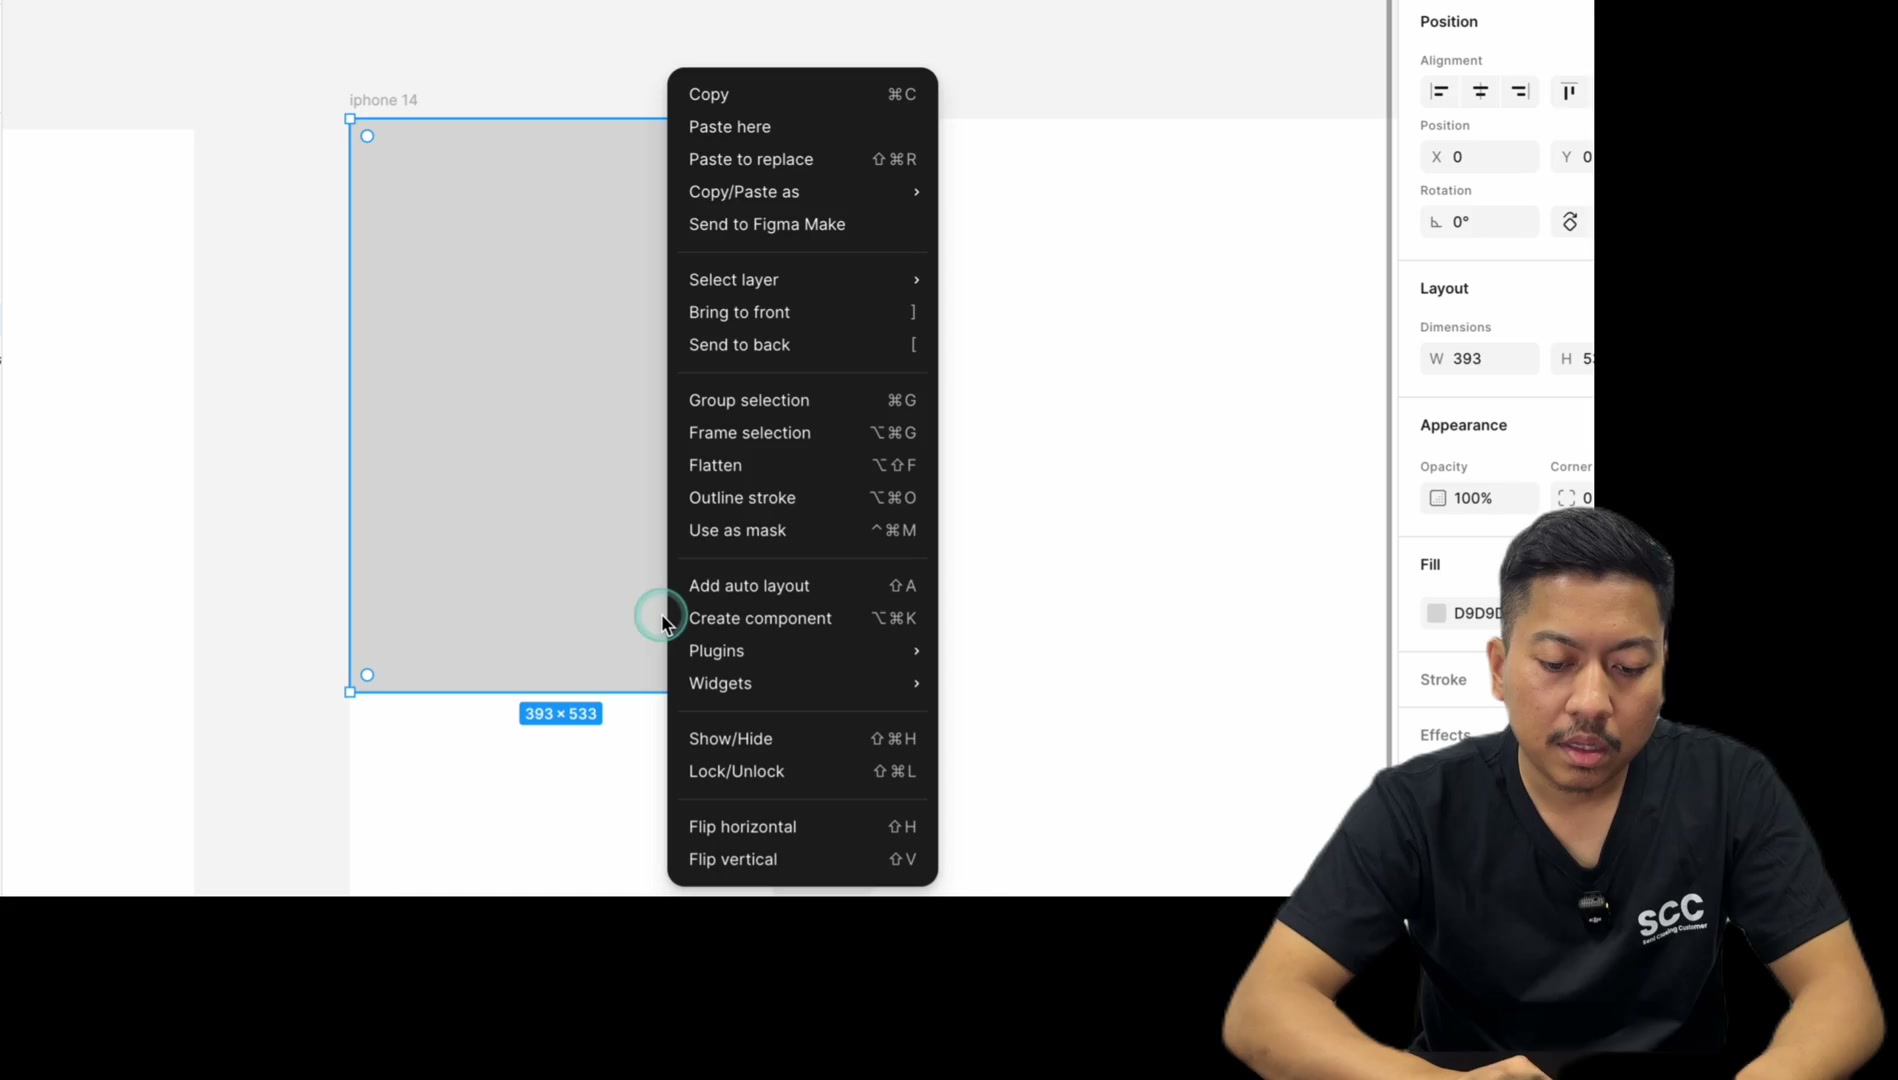The height and width of the screenshot is (1080, 1898).
Task: Click the top-left corner radius handle
Action: click(367, 136)
